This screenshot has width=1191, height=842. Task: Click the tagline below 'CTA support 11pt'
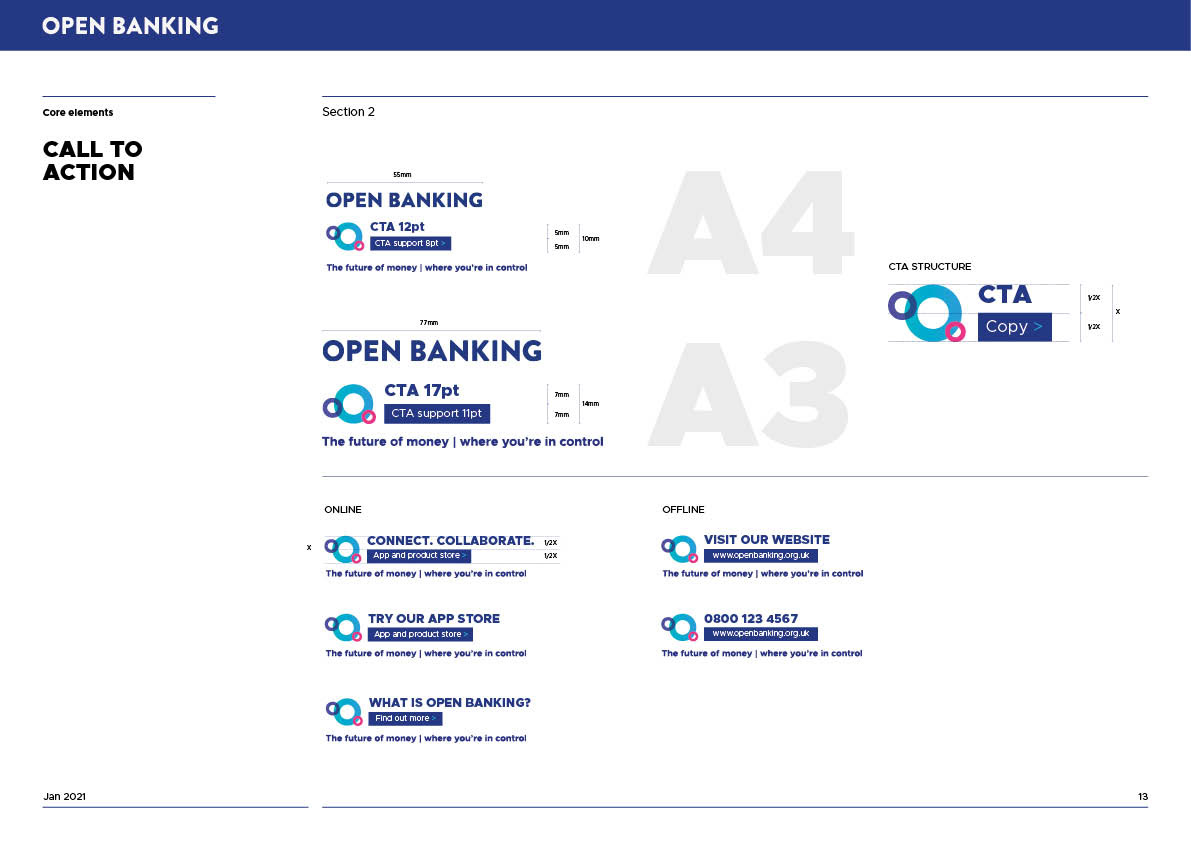(463, 442)
